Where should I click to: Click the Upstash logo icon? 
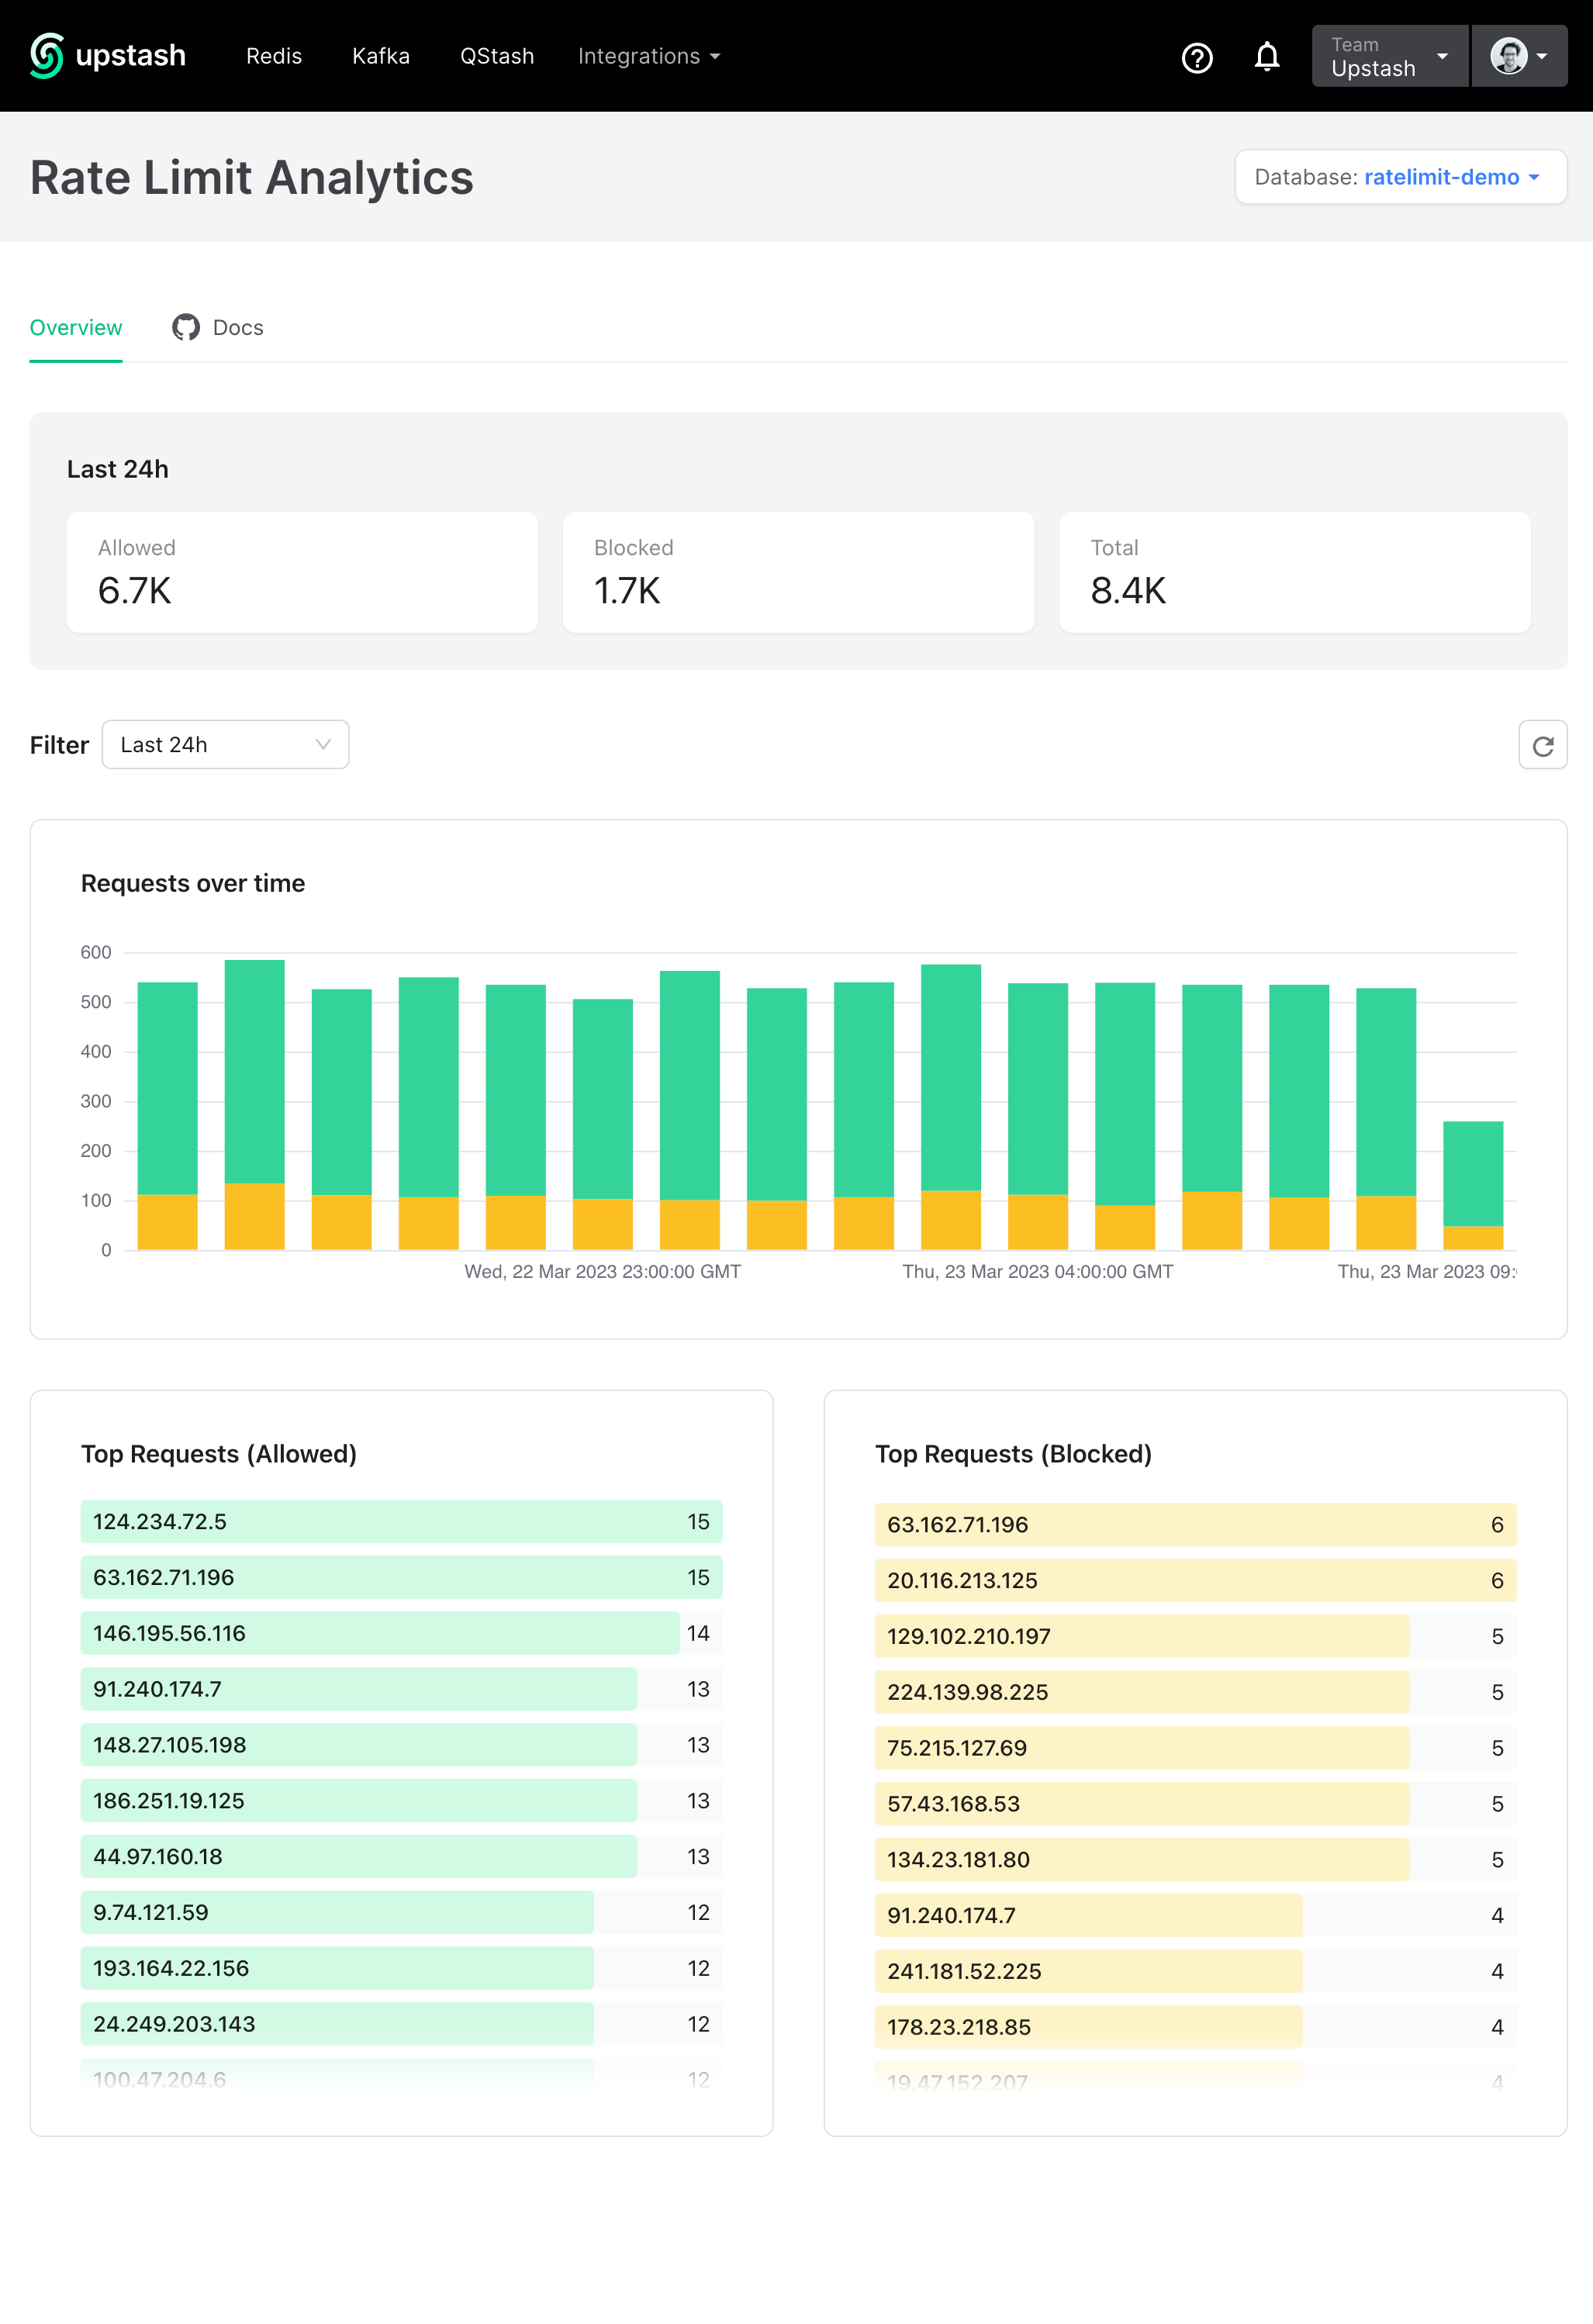tap(46, 56)
